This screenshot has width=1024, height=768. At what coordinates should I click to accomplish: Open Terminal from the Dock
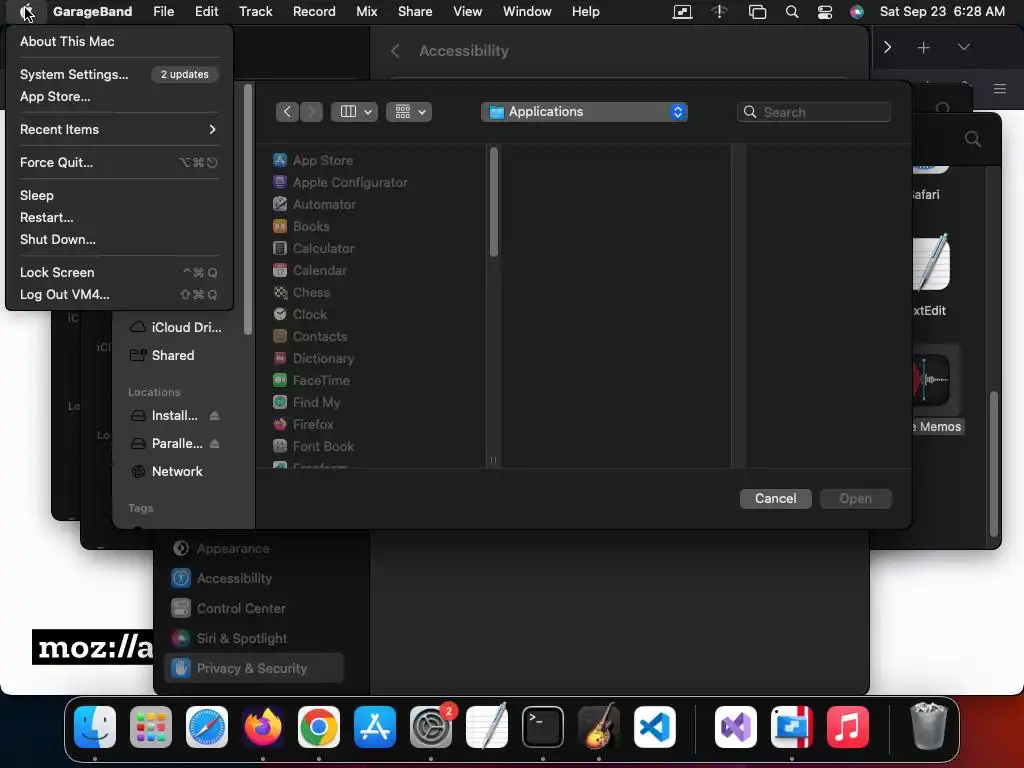click(x=543, y=727)
